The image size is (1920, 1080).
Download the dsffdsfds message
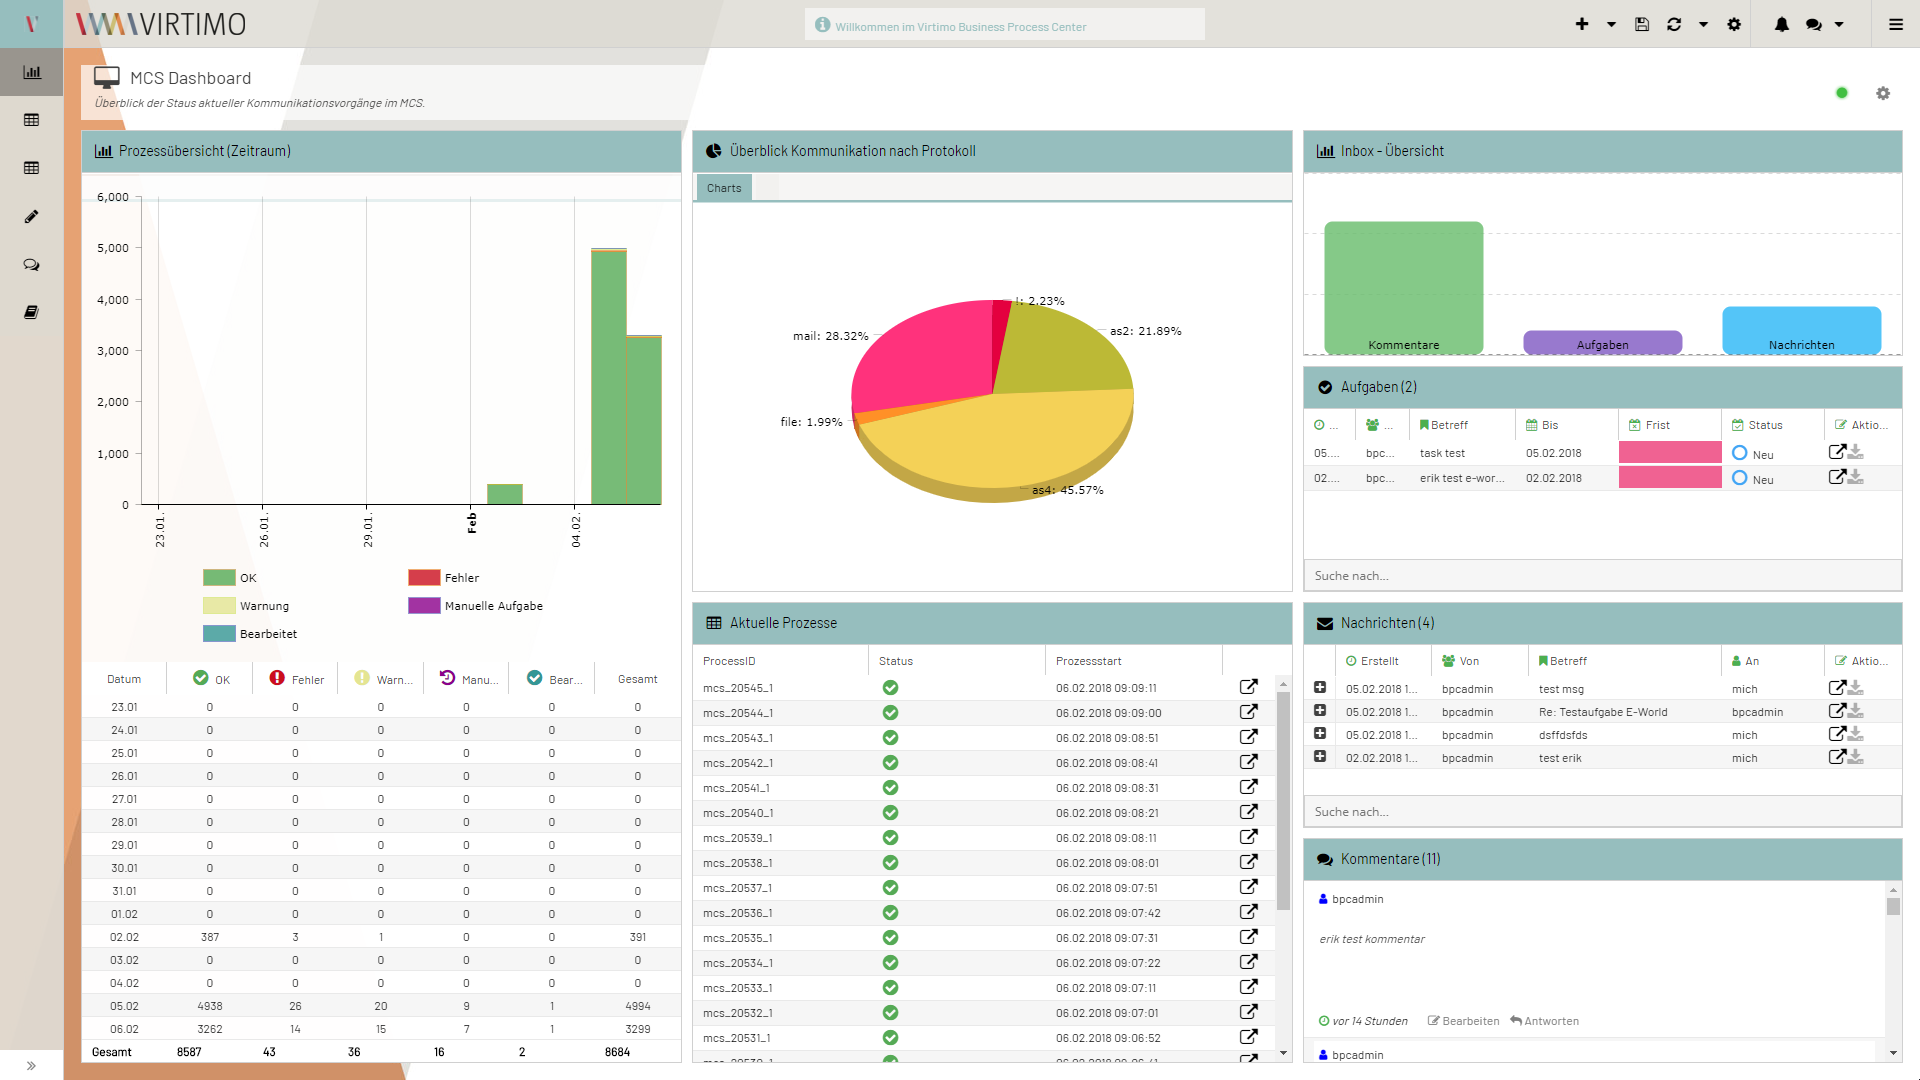pyautogui.click(x=1856, y=734)
